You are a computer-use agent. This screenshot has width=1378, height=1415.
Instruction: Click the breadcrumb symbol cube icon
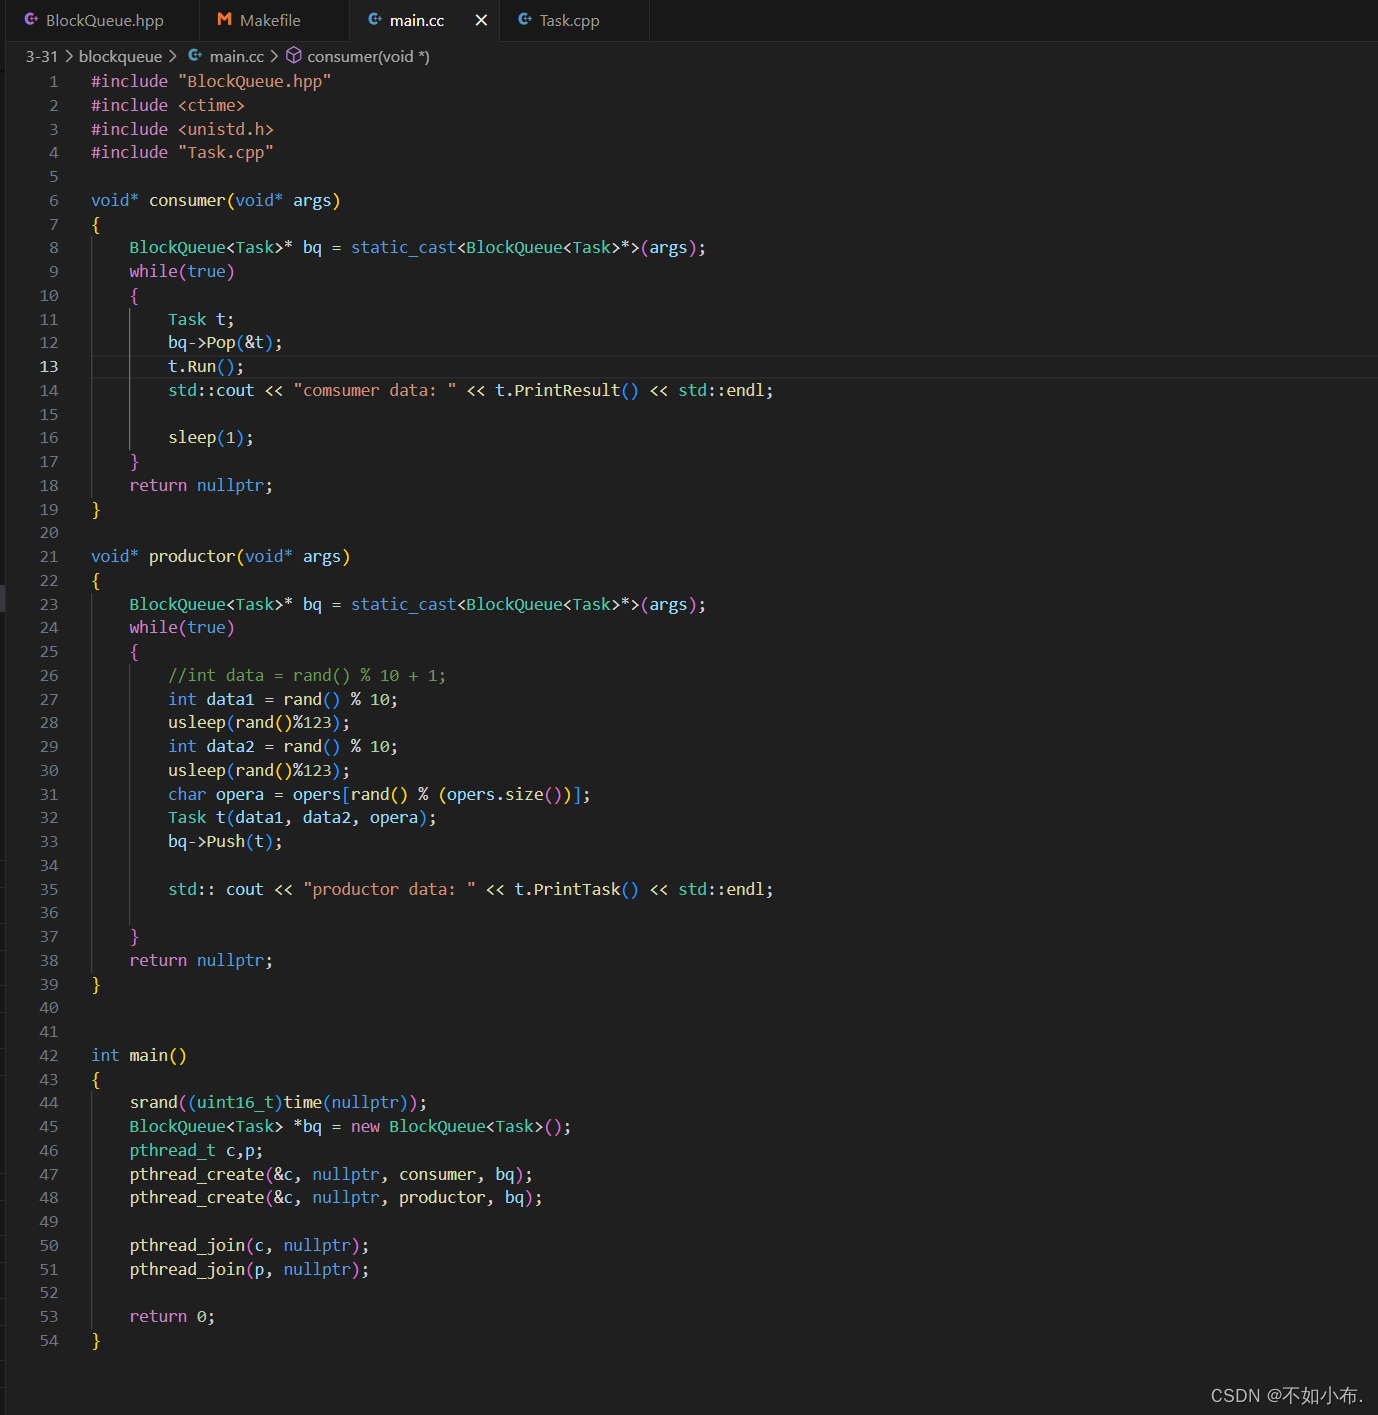click(x=294, y=56)
